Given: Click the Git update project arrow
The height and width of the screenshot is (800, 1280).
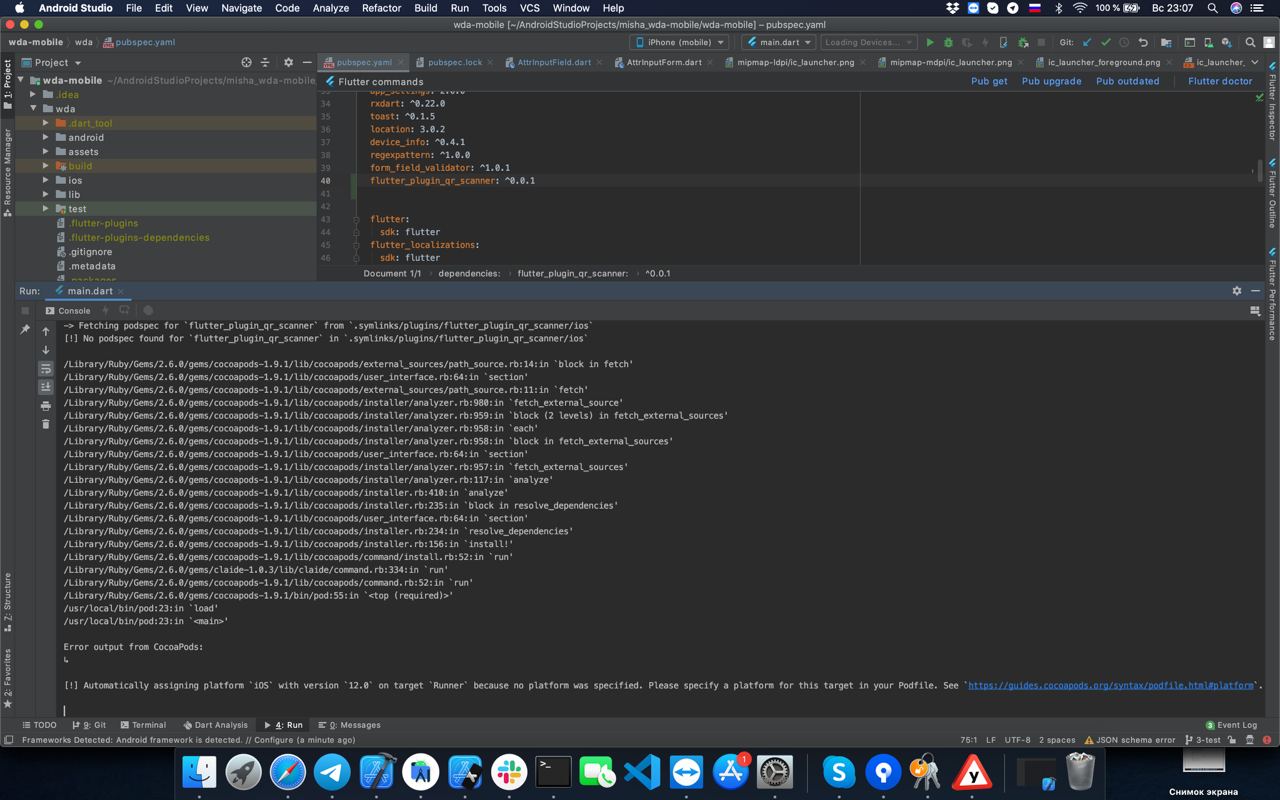Looking at the screenshot, I should [x=1087, y=42].
